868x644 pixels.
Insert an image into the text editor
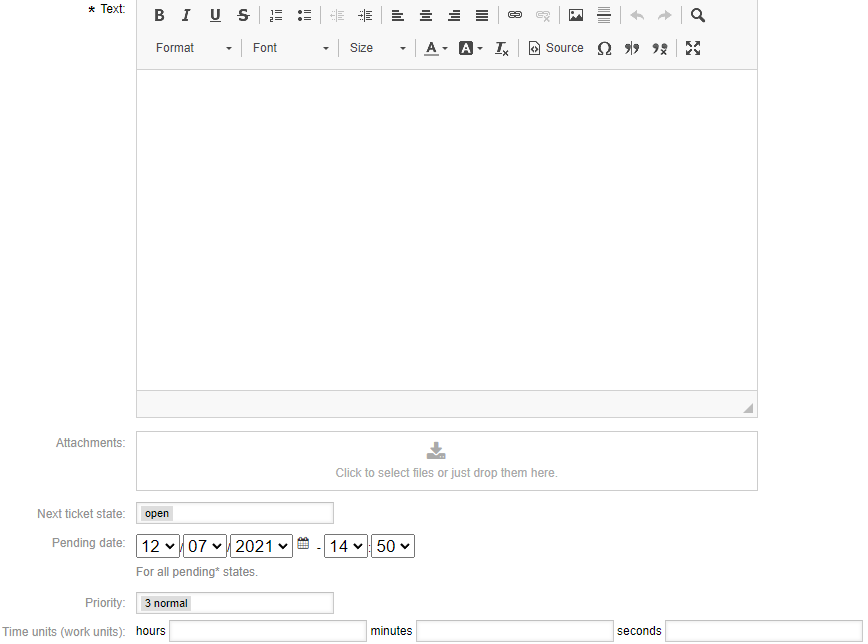point(575,15)
